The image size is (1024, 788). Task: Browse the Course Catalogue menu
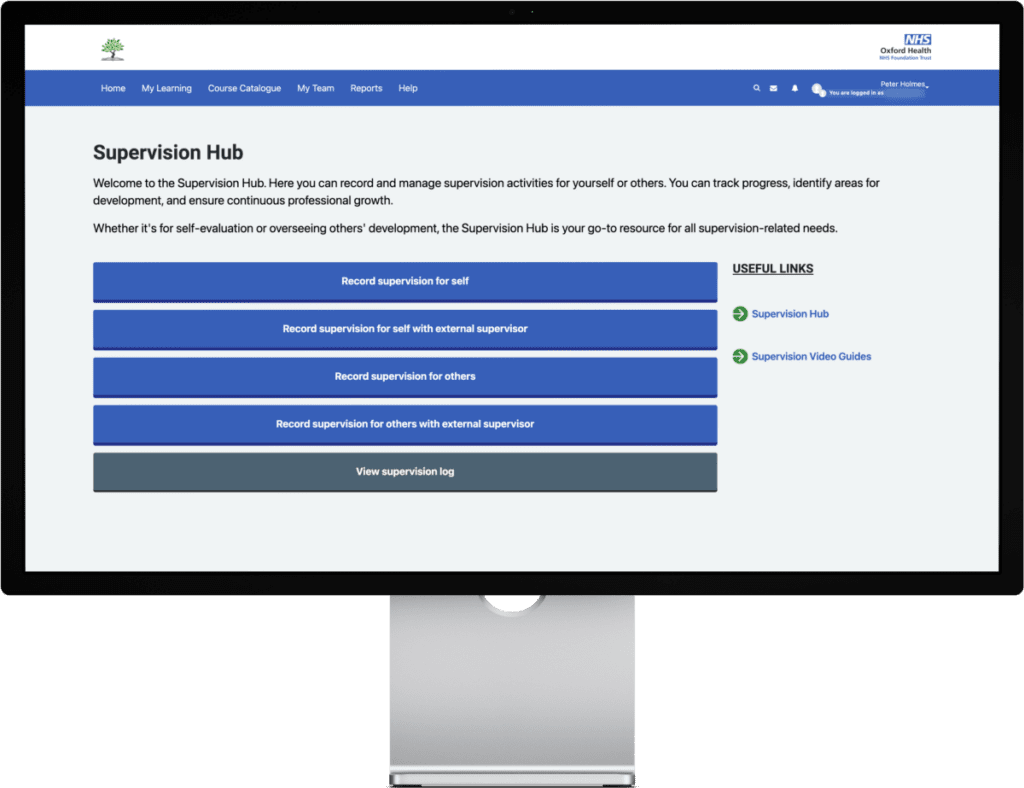click(x=244, y=88)
